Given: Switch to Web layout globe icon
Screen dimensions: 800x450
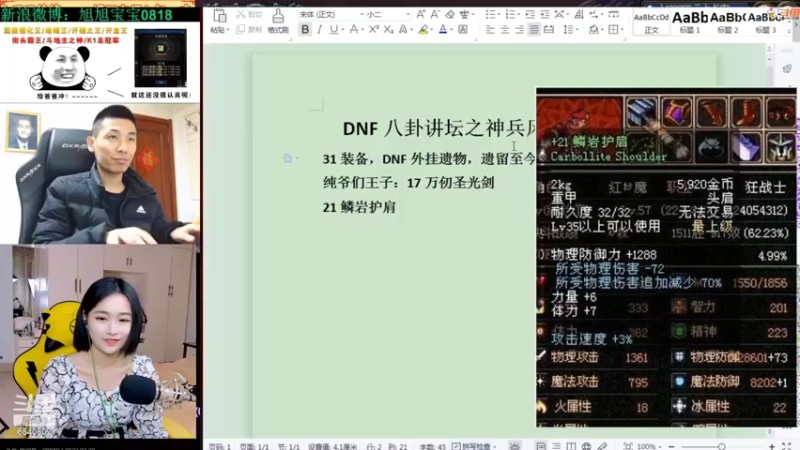Looking at the screenshot, I should 587,446.
